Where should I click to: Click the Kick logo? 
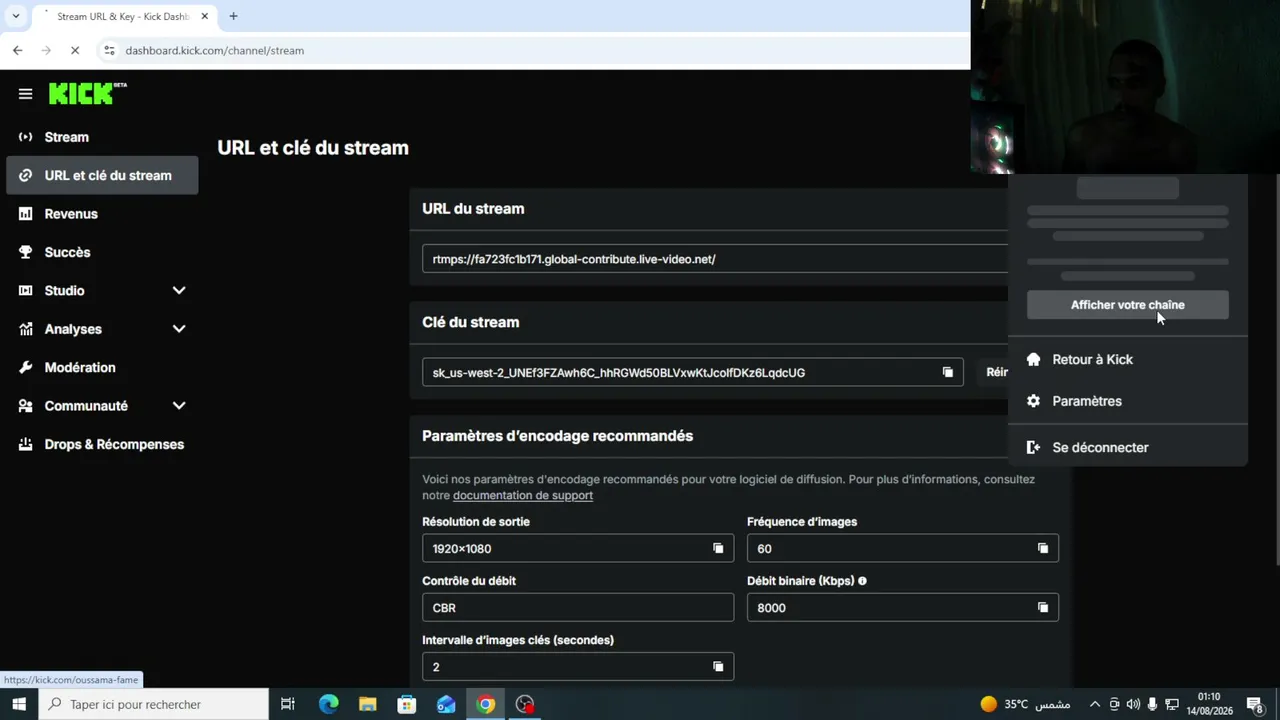click(87, 93)
